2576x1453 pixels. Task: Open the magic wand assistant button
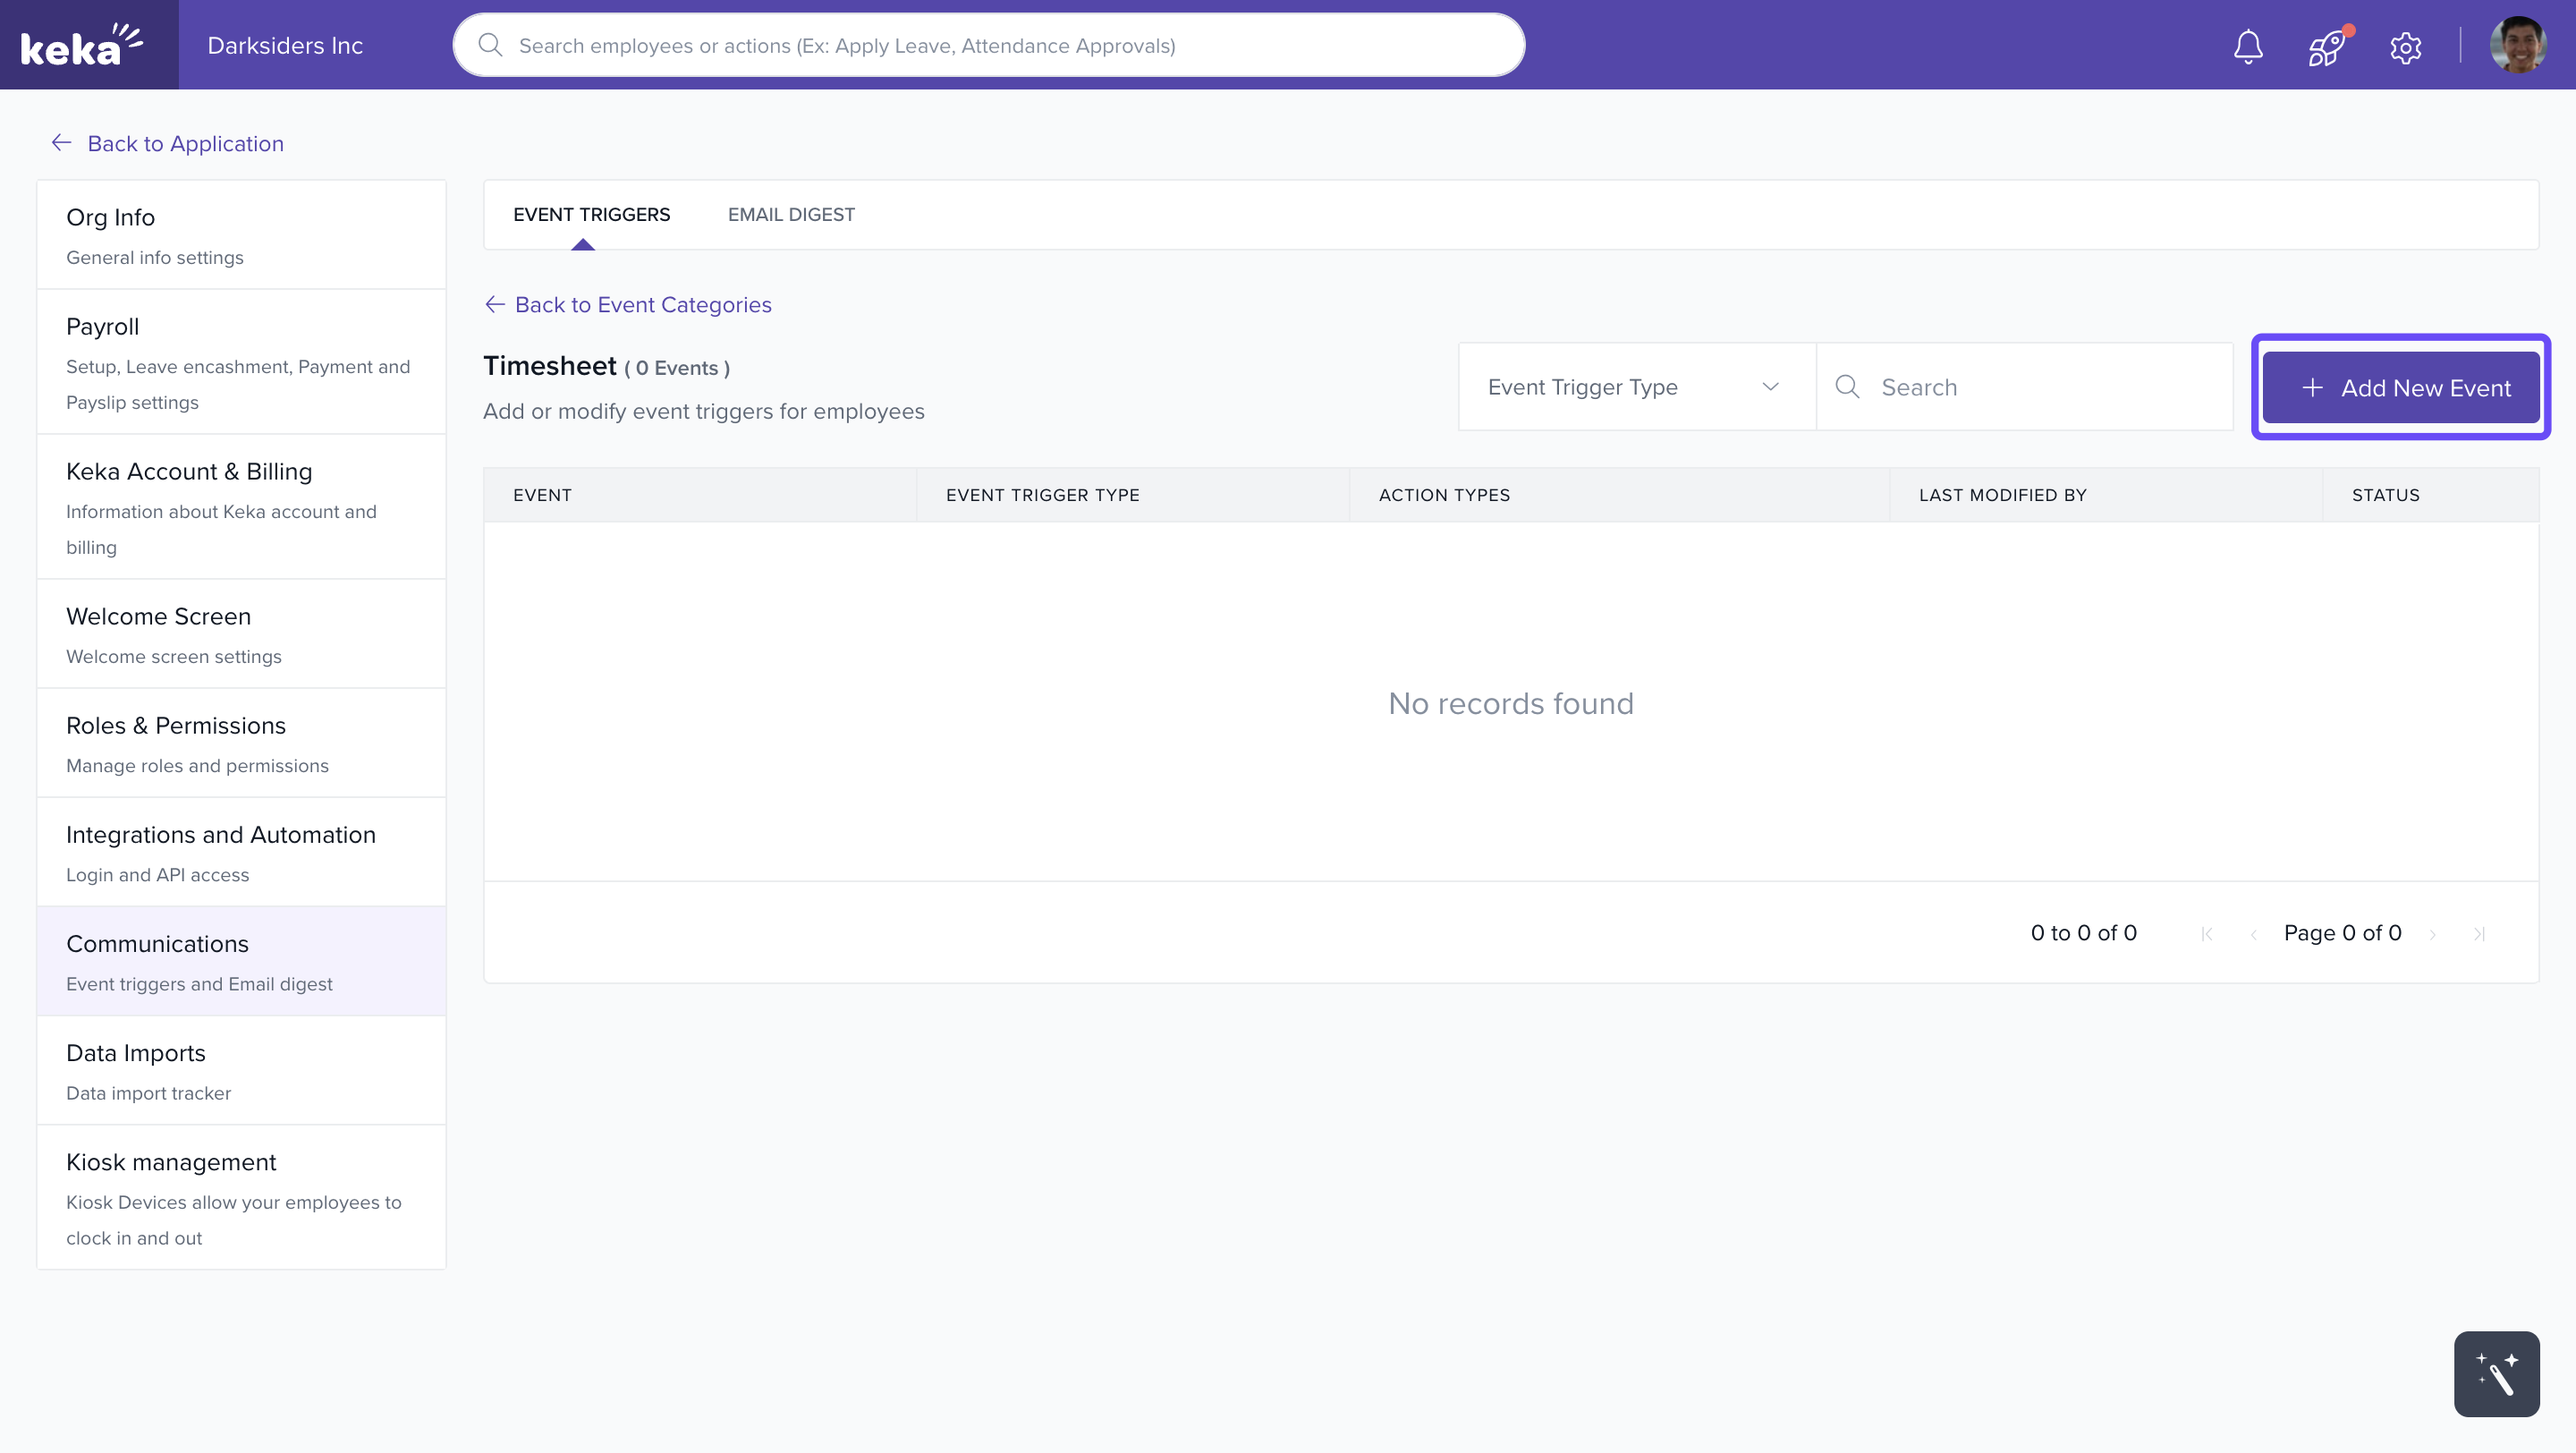tap(2496, 1373)
